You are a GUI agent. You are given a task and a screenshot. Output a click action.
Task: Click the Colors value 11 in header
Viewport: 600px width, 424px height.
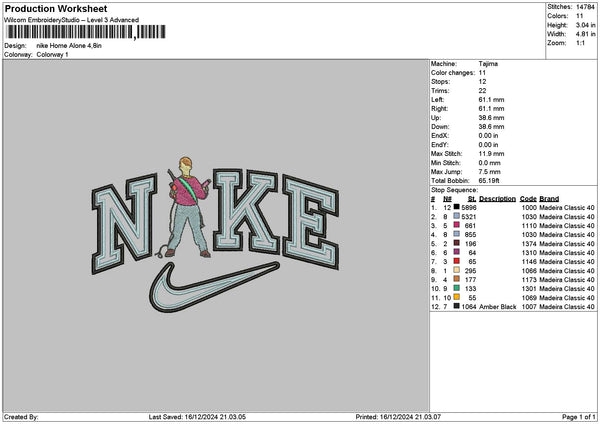579,16
